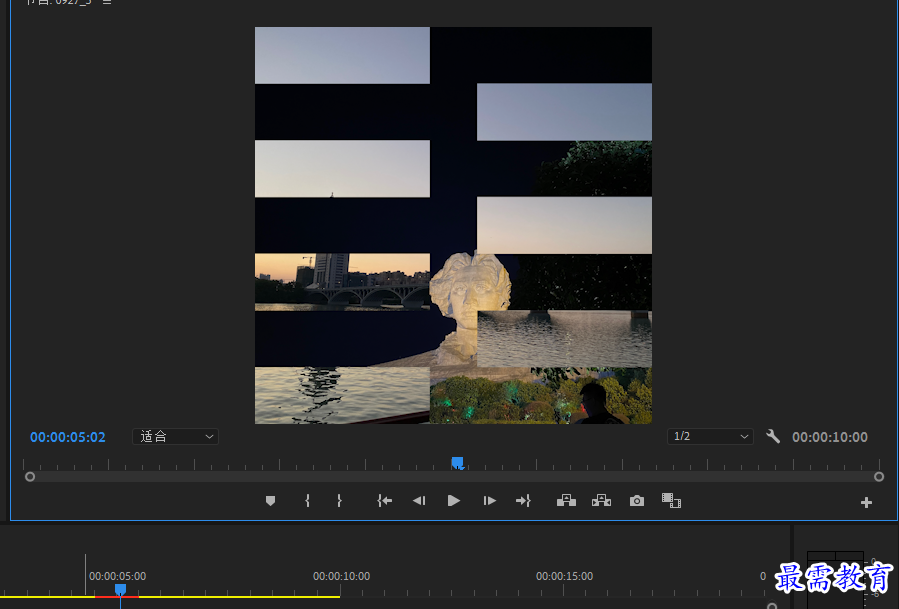The height and width of the screenshot is (609, 899).
Task: Mark Out point with right brace button
Action: pyautogui.click(x=339, y=501)
